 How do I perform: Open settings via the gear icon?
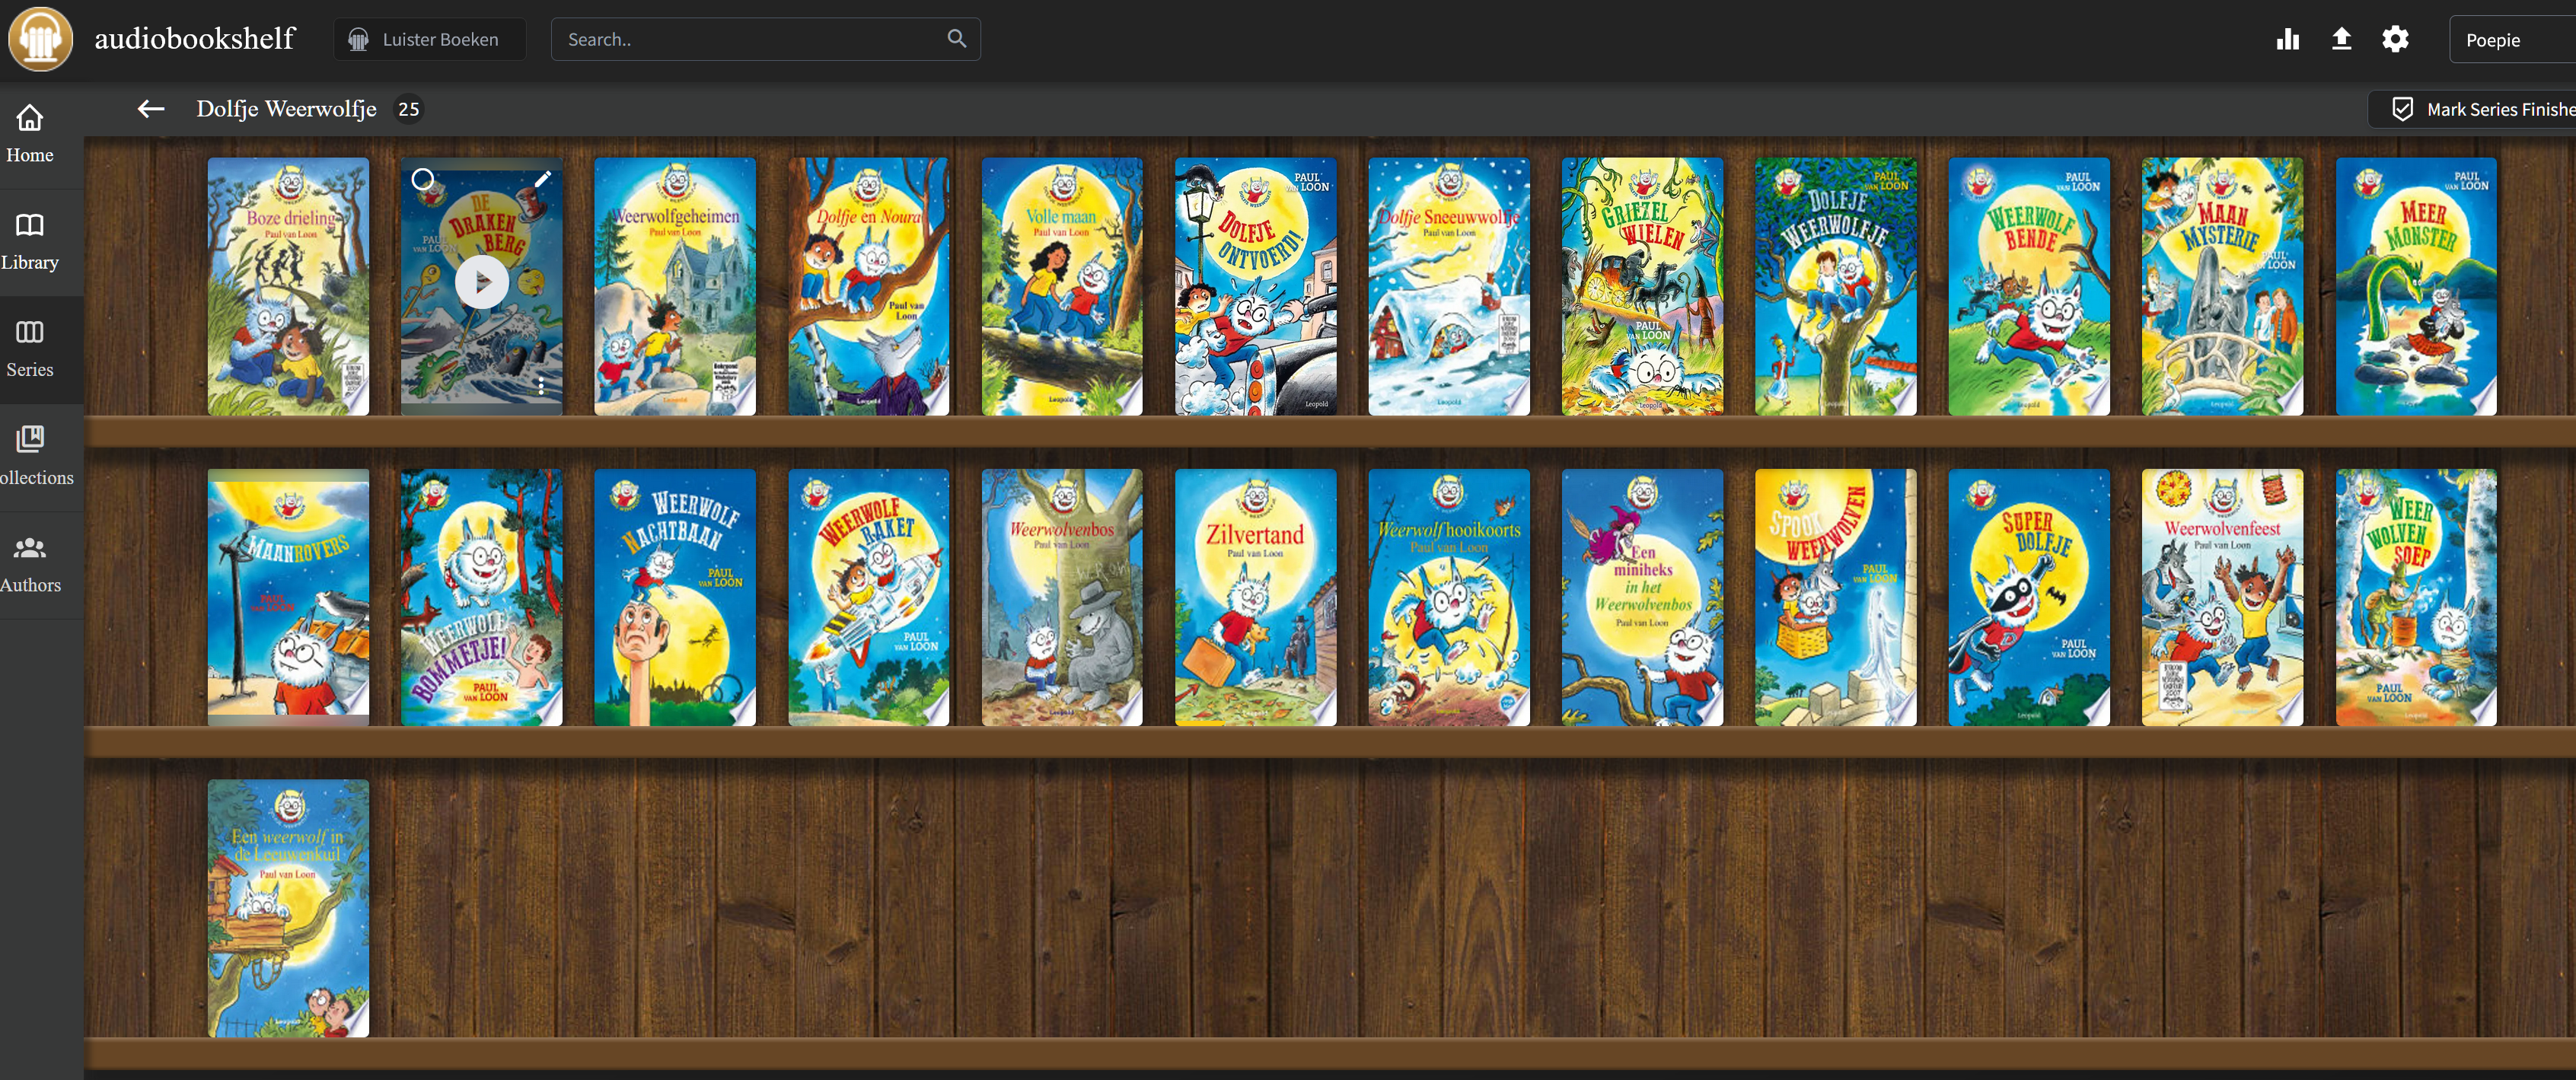pyautogui.click(x=2395, y=39)
